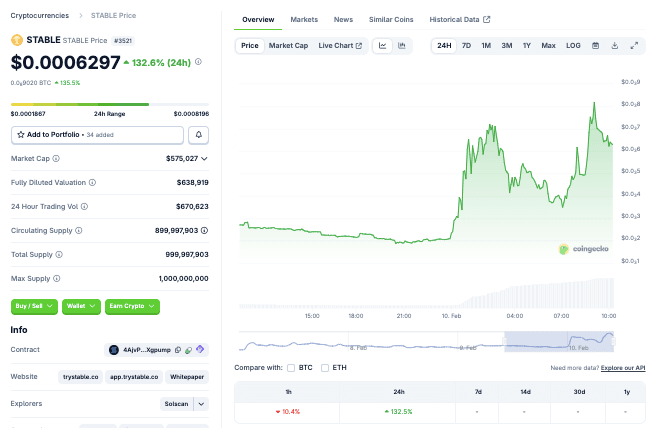Image resolution: width=663 pixels, height=428 pixels.
Task: Click the purple diamond contract icon
Action: 200,349
